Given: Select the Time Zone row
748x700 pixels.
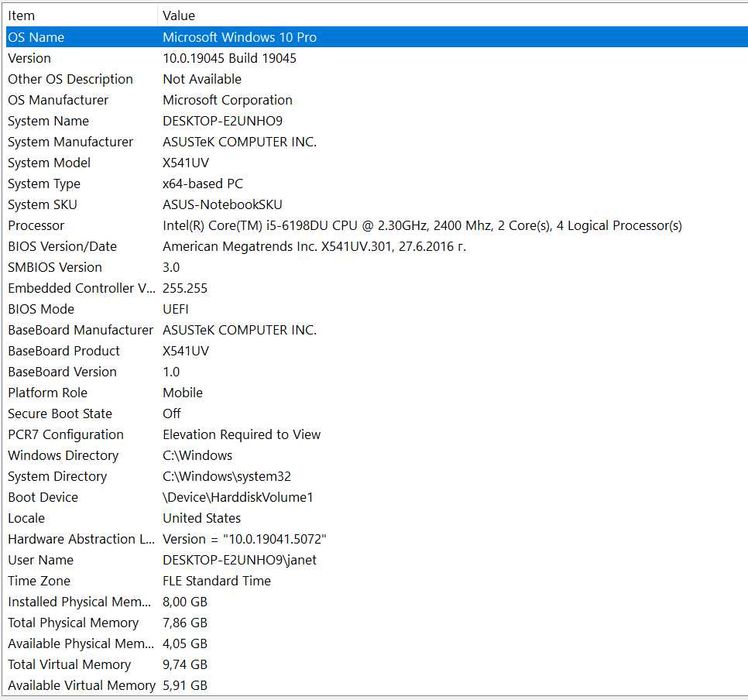Looking at the screenshot, I should (x=377, y=581).
